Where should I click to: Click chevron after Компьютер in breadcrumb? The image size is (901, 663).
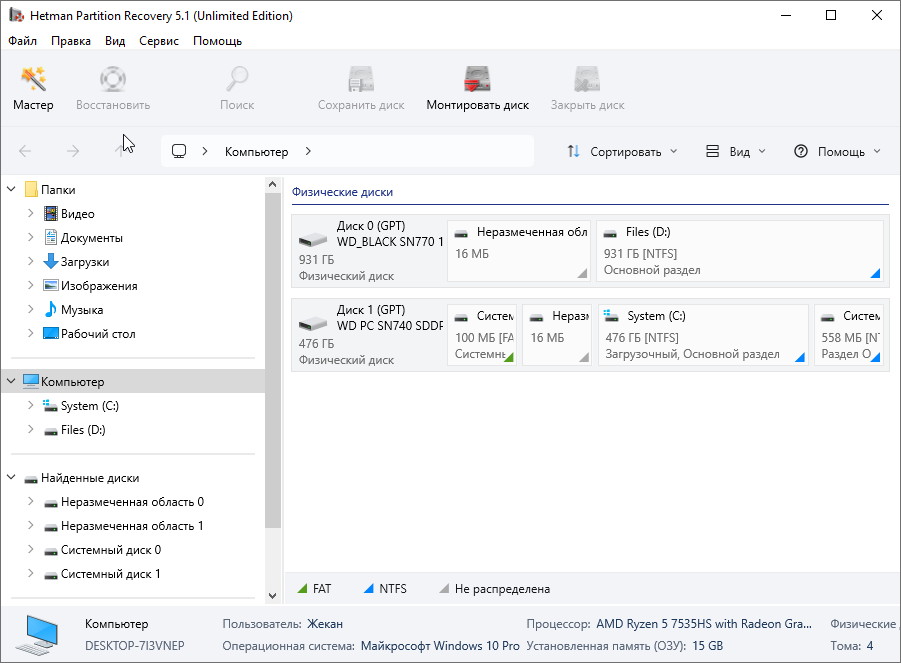click(309, 151)
